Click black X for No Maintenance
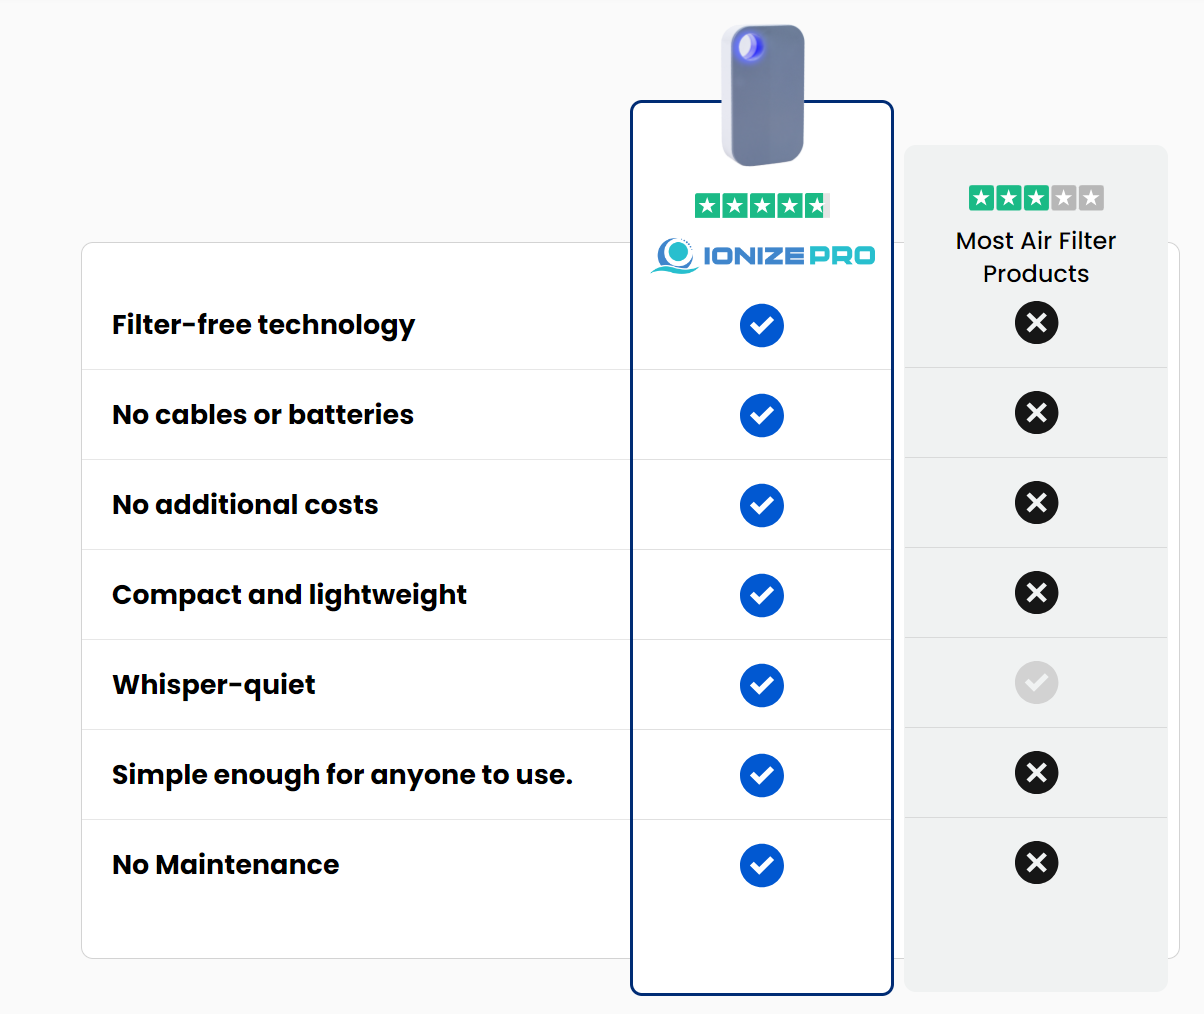 [x=1037, y=863]
